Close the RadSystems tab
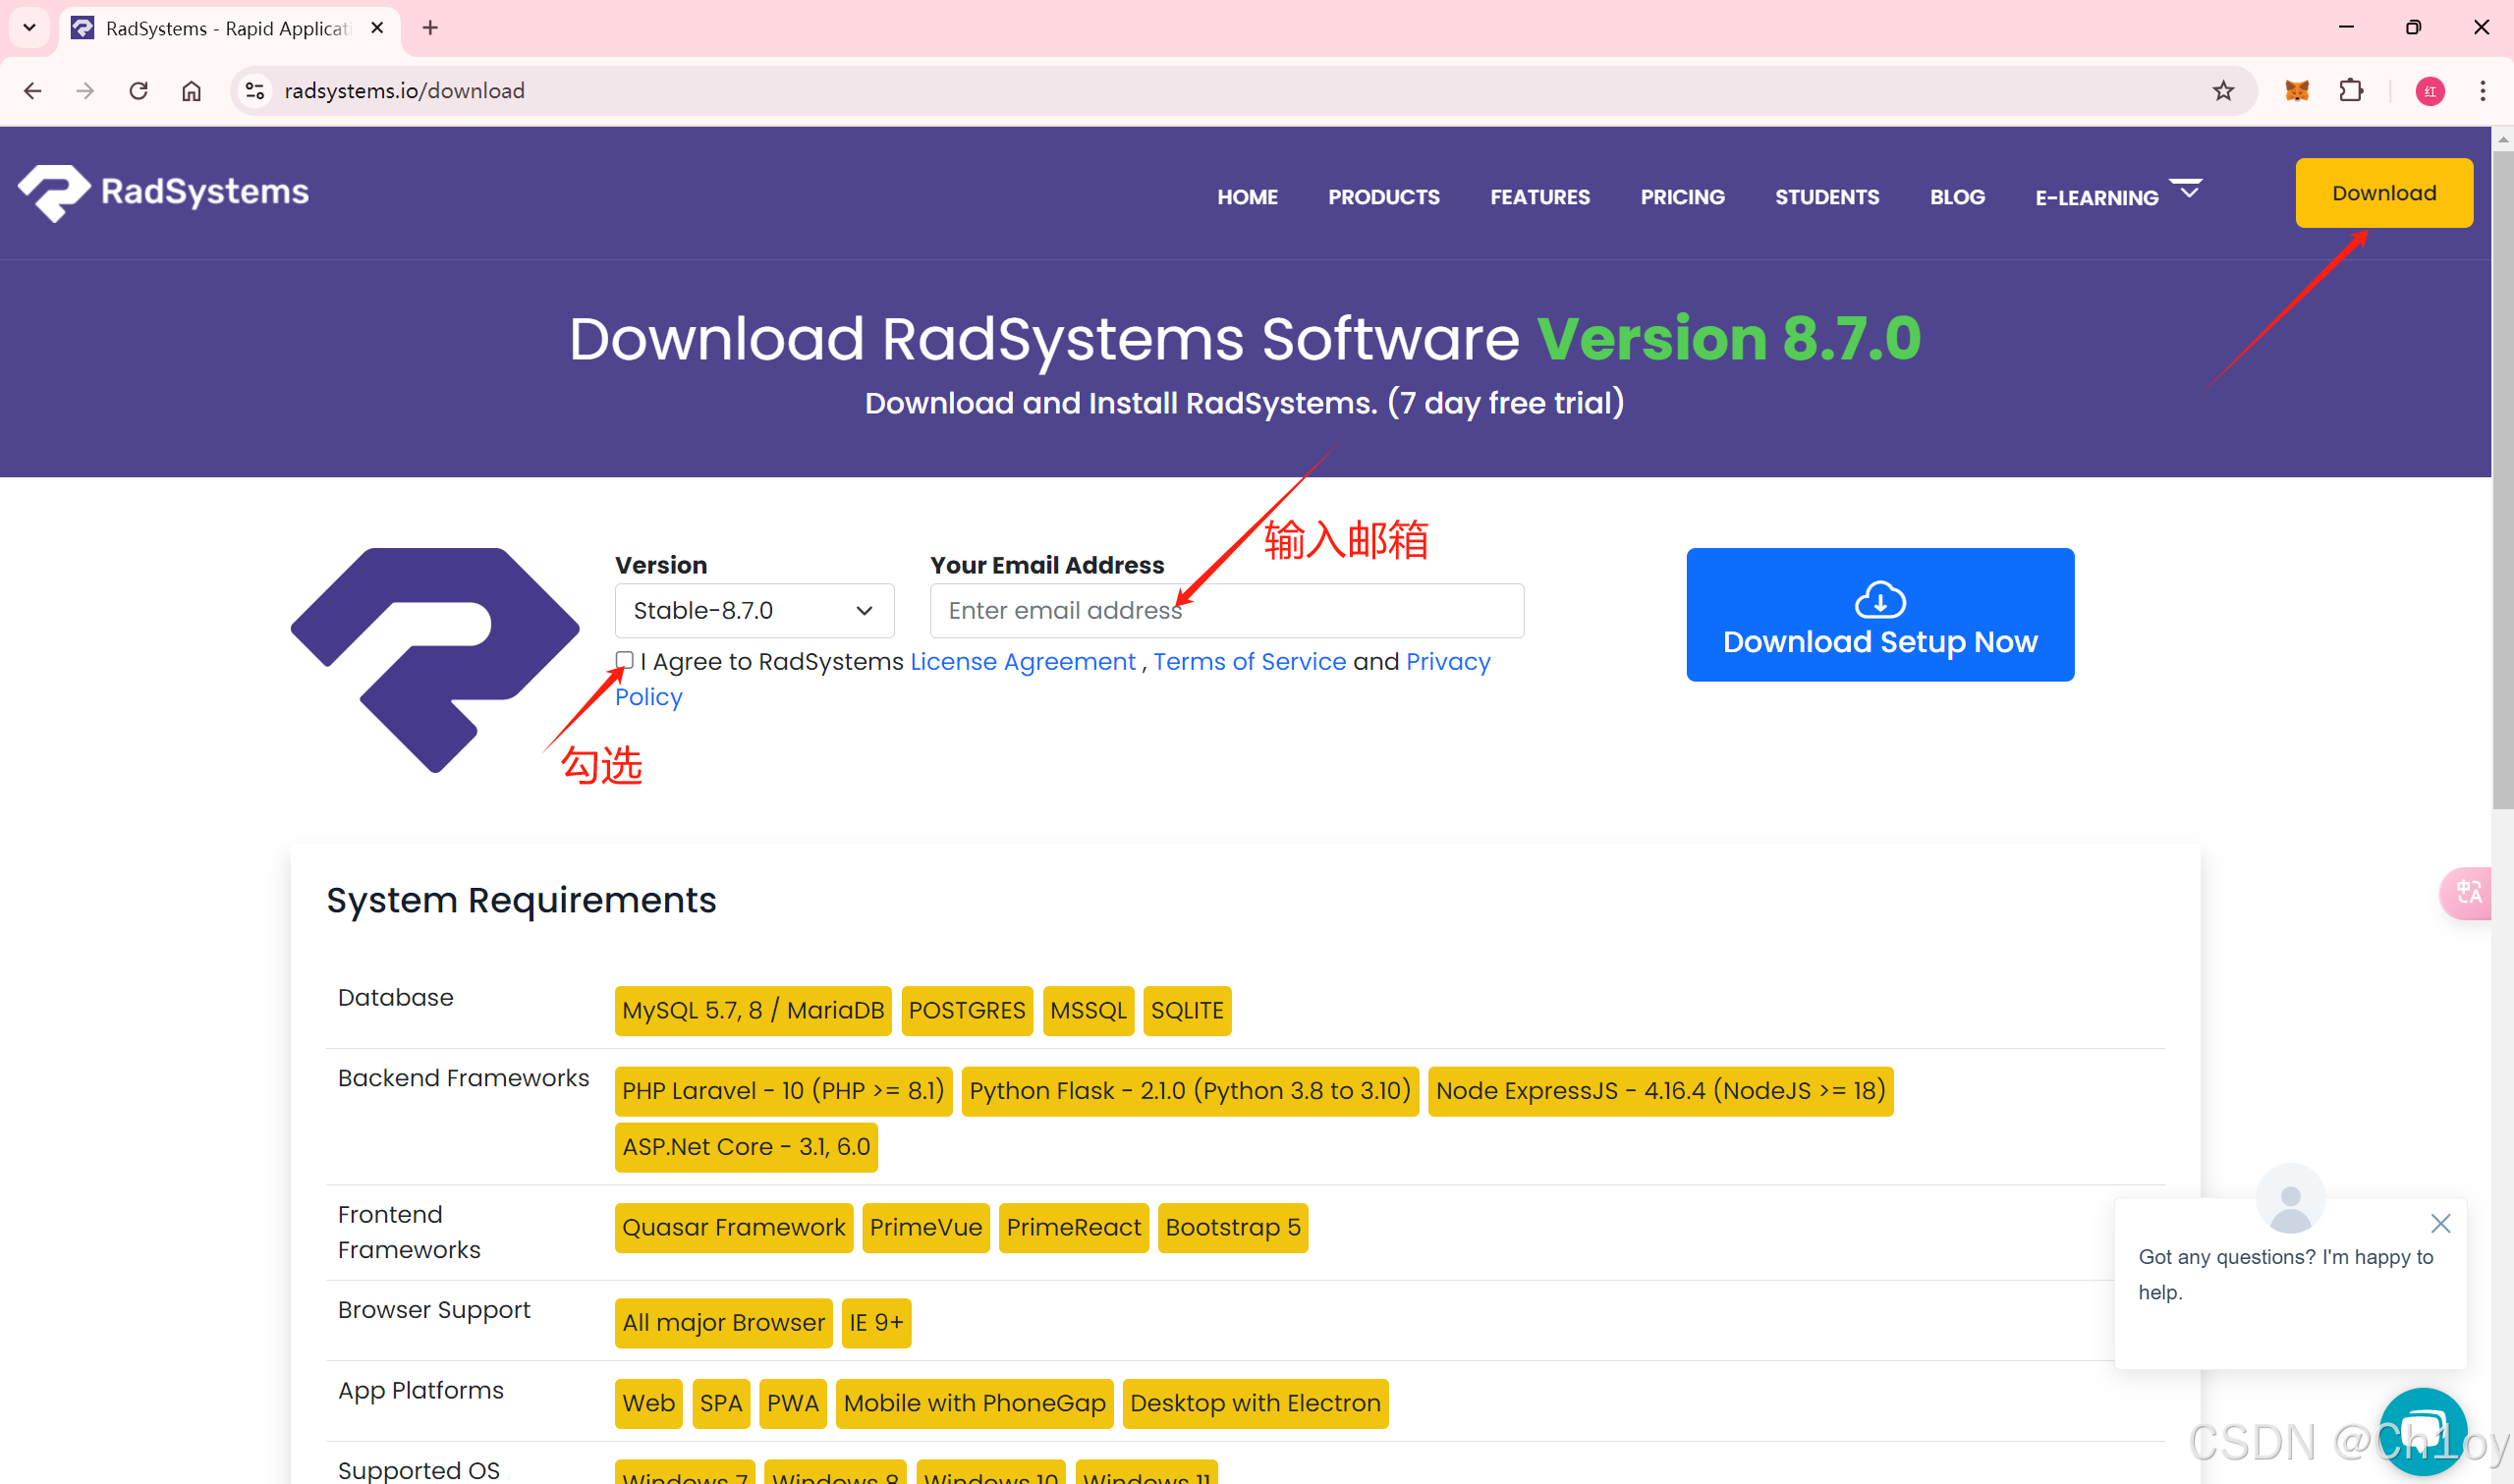The width and height of the screenshot is (2514, 1484). coord(377,28)
